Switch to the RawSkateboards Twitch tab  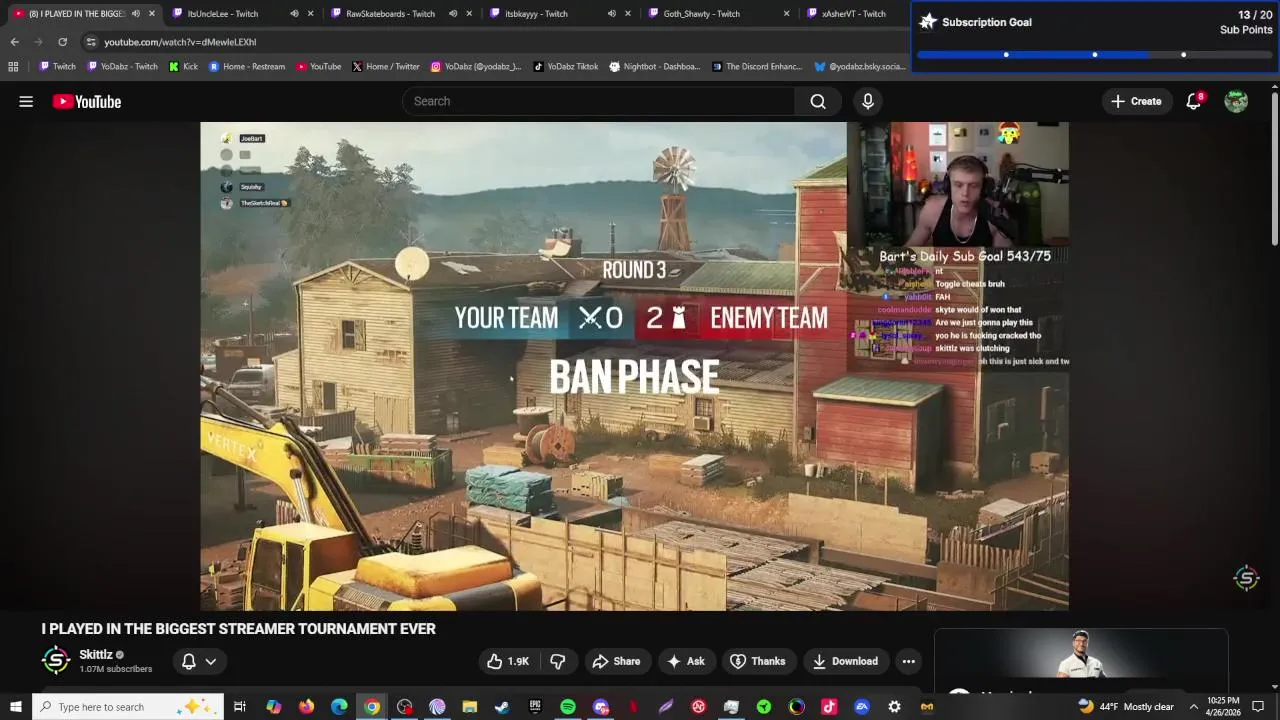(400, 14)
